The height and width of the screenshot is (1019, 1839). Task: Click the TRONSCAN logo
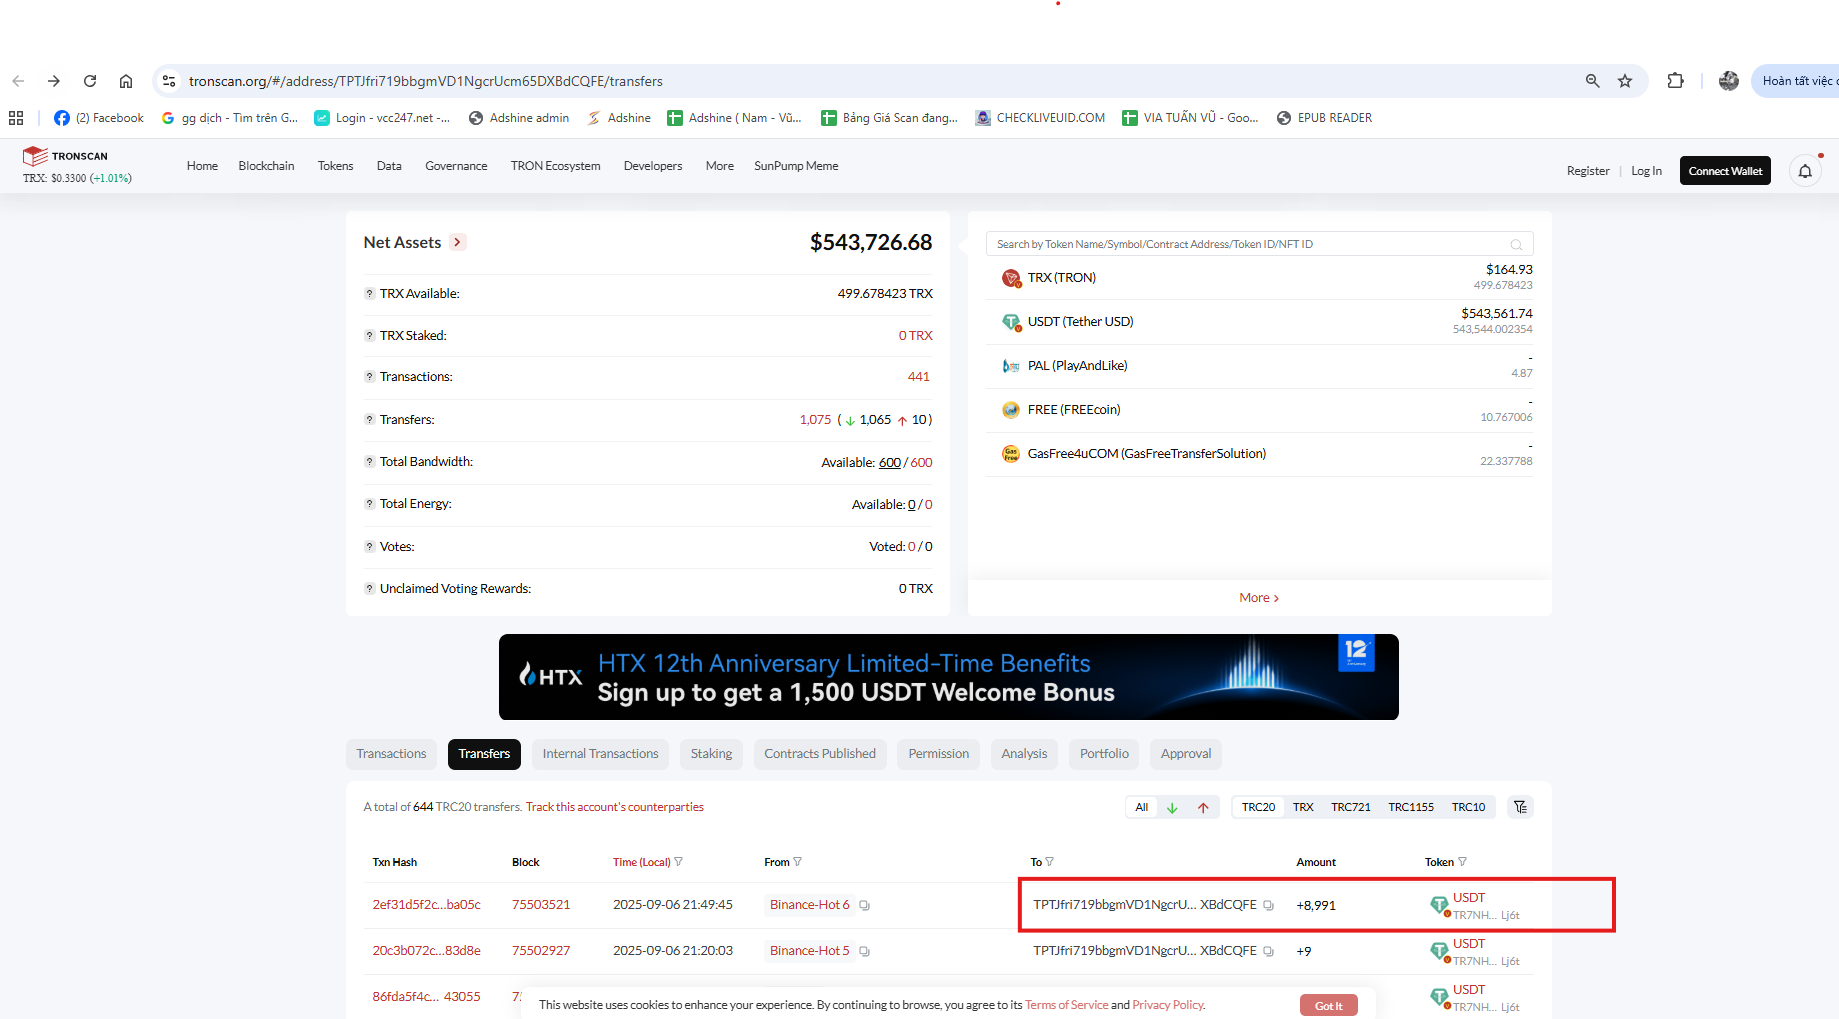point(66,156)
